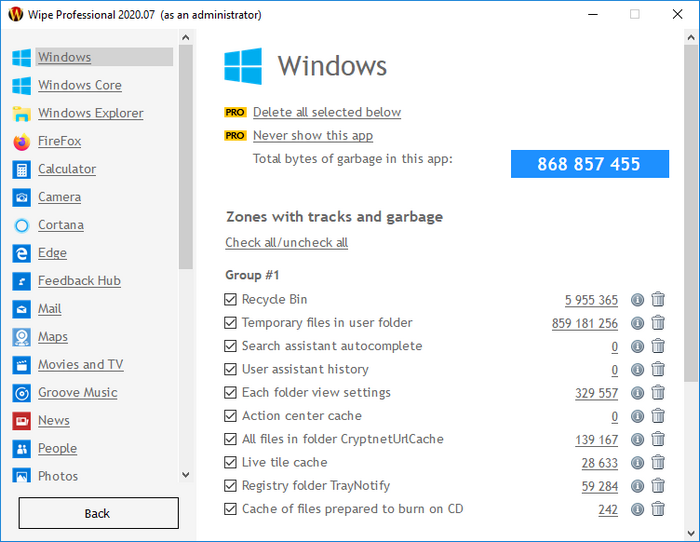700x542 pixels.
Task: Click Check all/uncheck all link
Action: tap(287, 242)
